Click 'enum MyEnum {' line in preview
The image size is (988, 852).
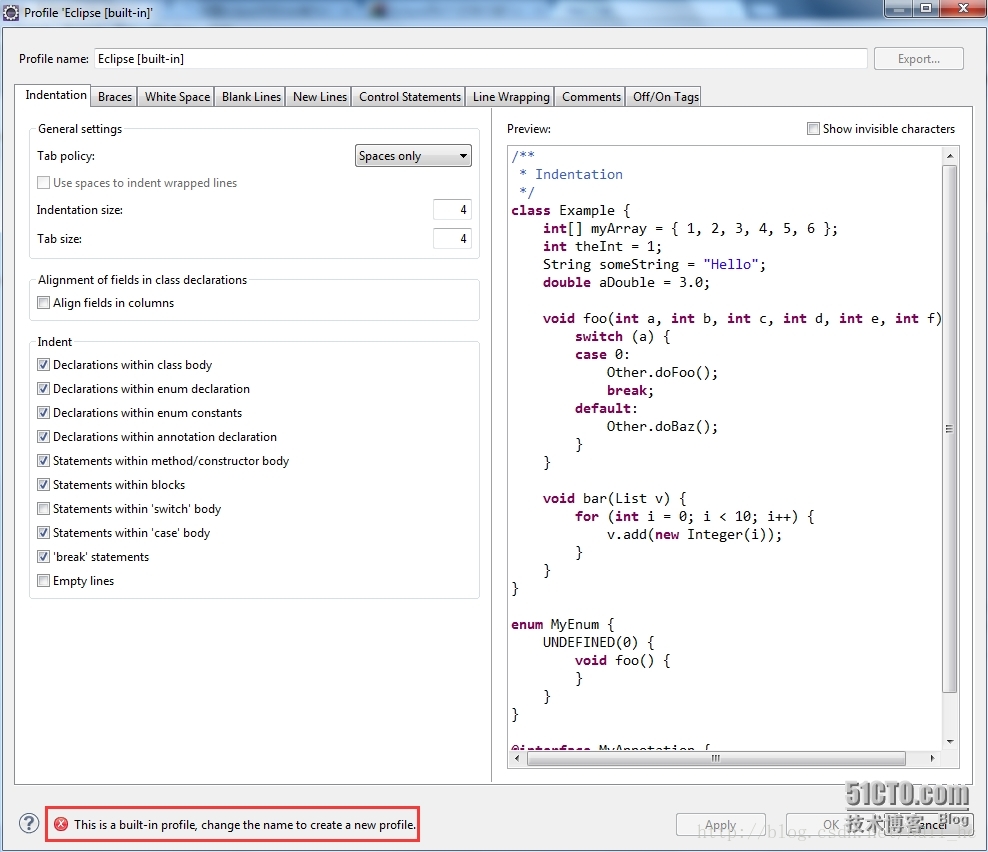point(562,625)
